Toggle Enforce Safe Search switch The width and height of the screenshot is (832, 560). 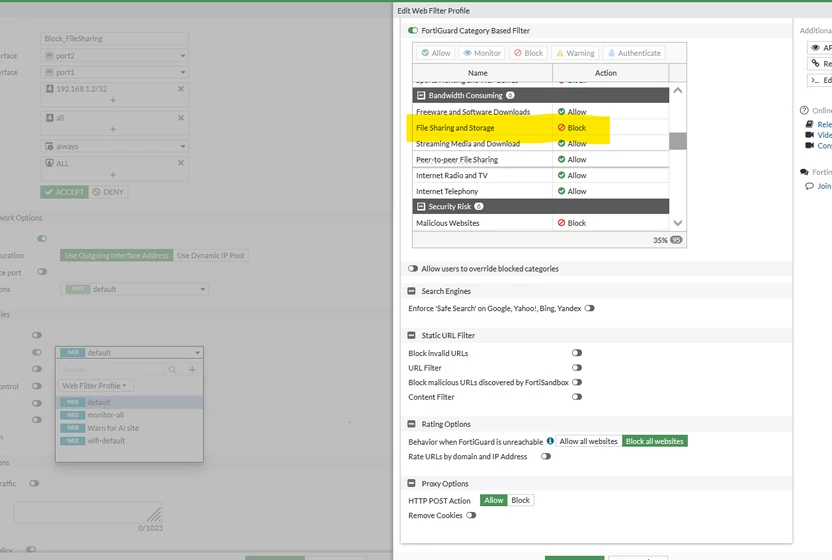click(590, 308)
